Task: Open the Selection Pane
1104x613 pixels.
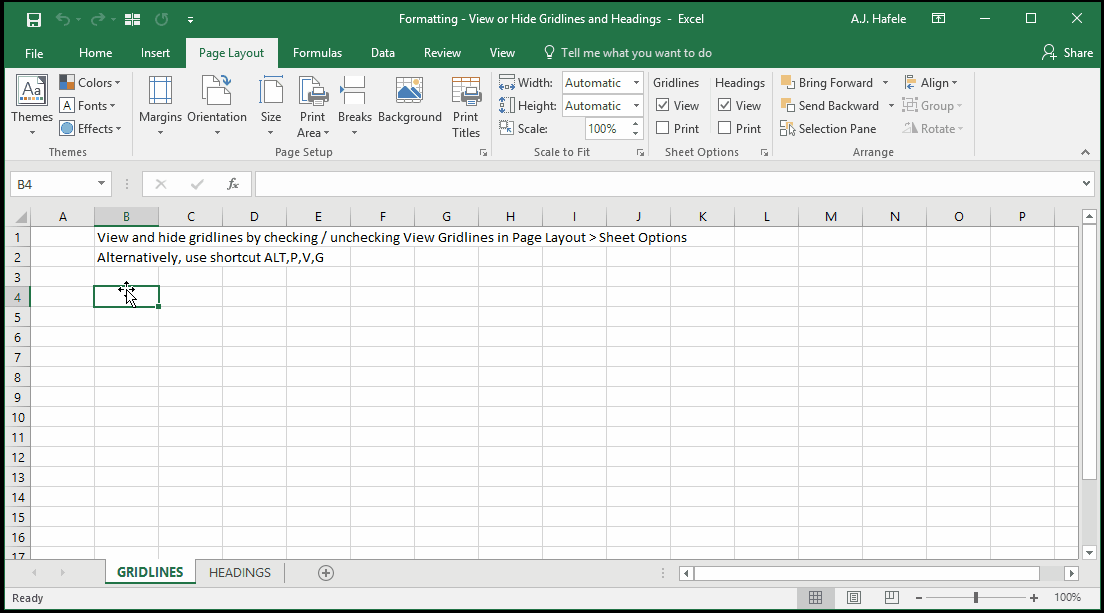Action: [x=828, y=129]
